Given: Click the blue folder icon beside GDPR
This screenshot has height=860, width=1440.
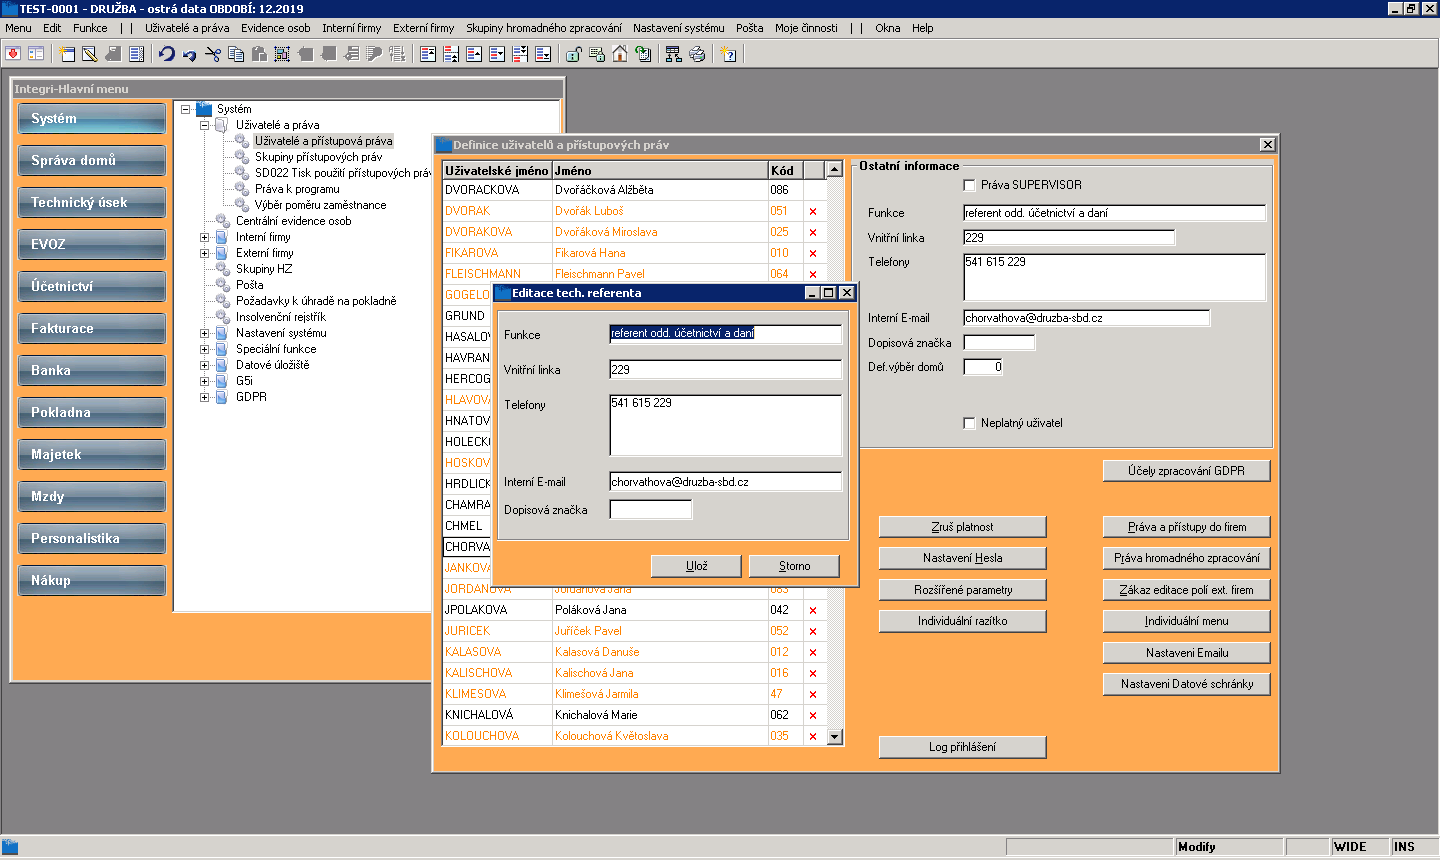Looking at the screenshot, I should [222, 397].
